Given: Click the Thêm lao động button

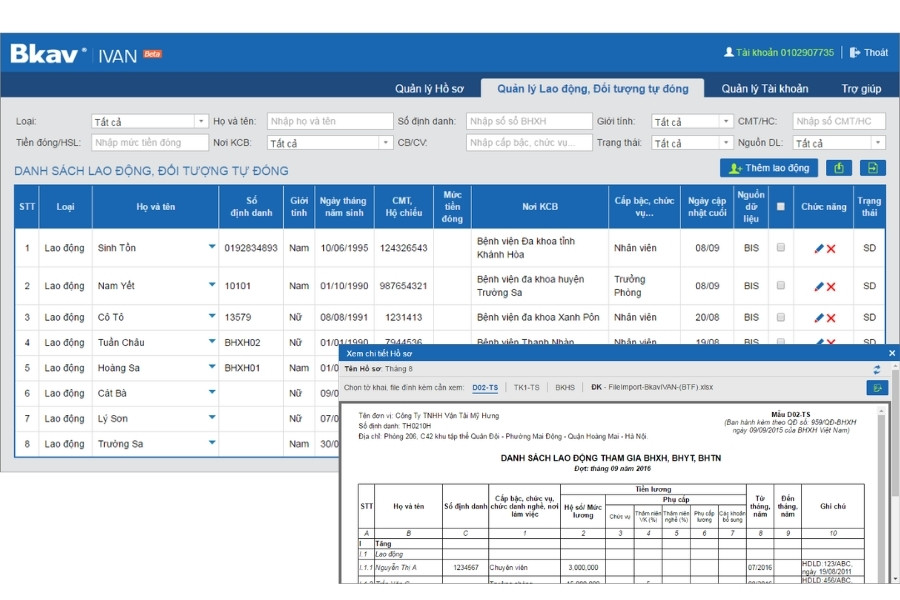Looking at the screenshot, I should click(x=769, y=168).
